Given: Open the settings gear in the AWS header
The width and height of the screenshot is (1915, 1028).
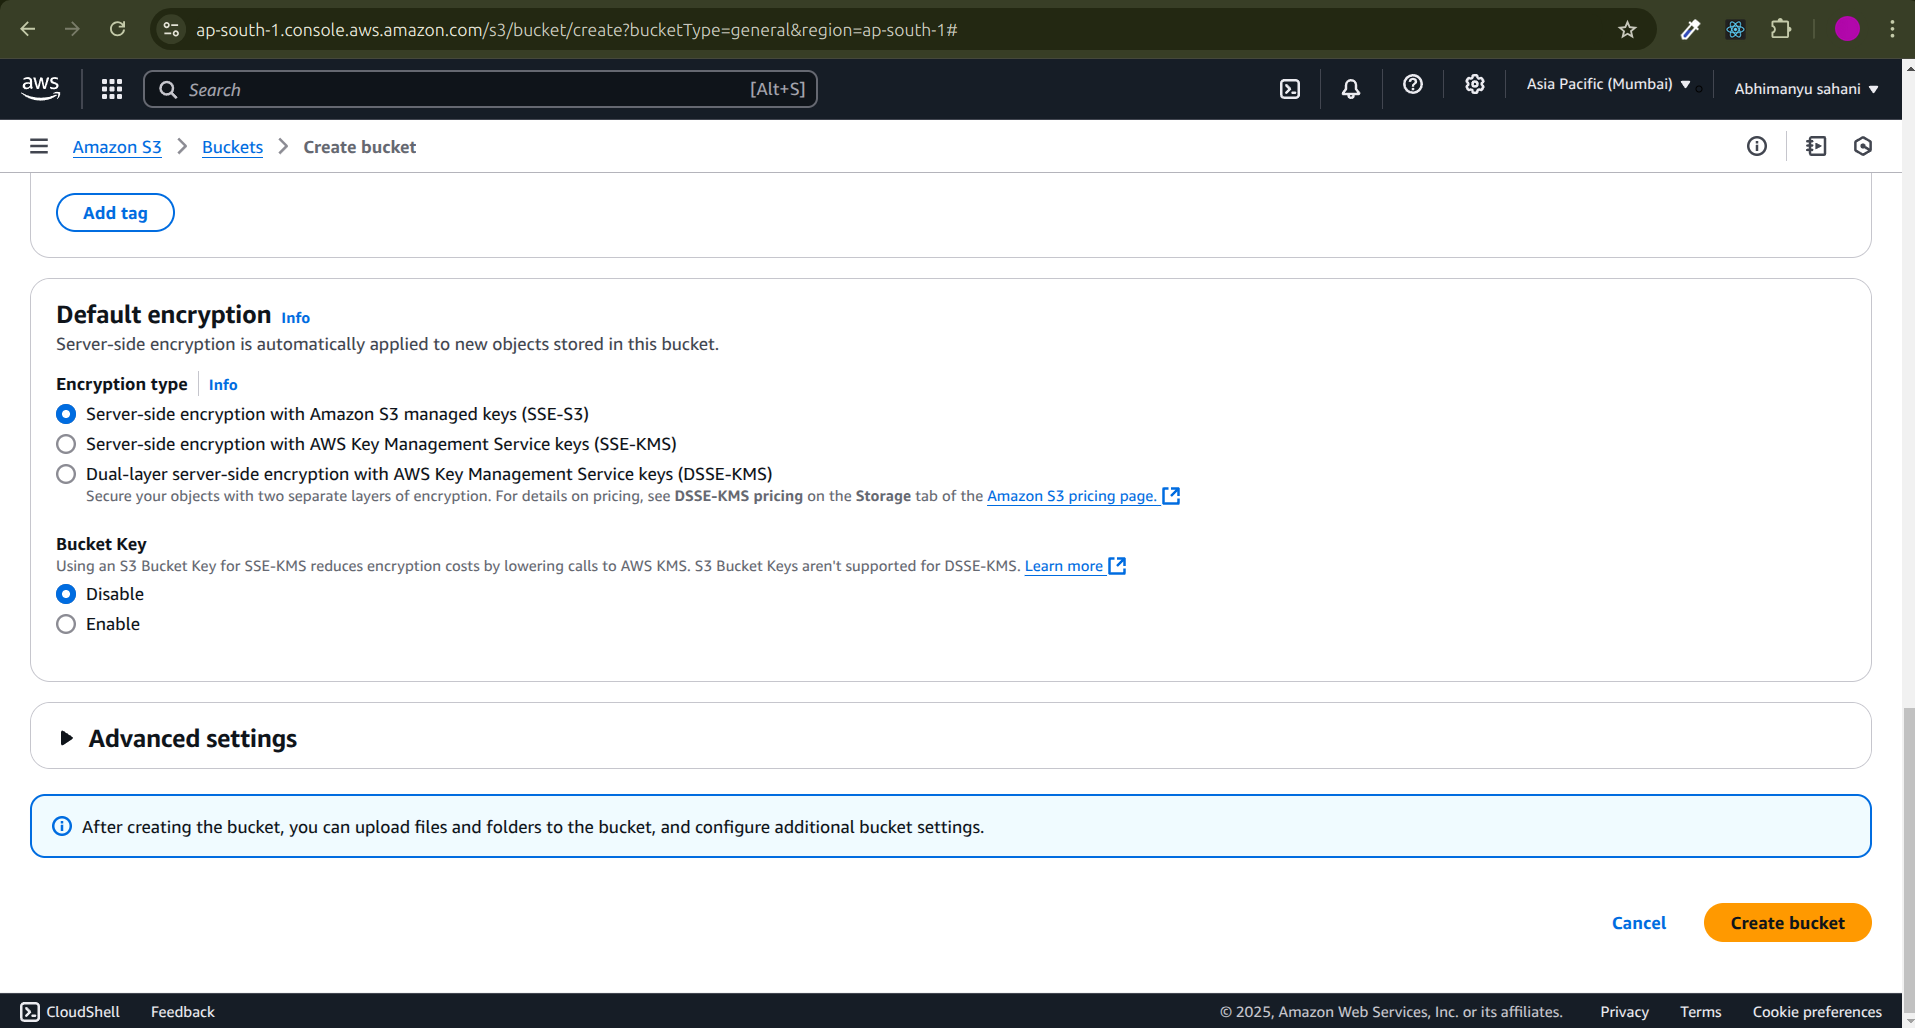Looking at the screenshot, I should tap(1475, 85).
